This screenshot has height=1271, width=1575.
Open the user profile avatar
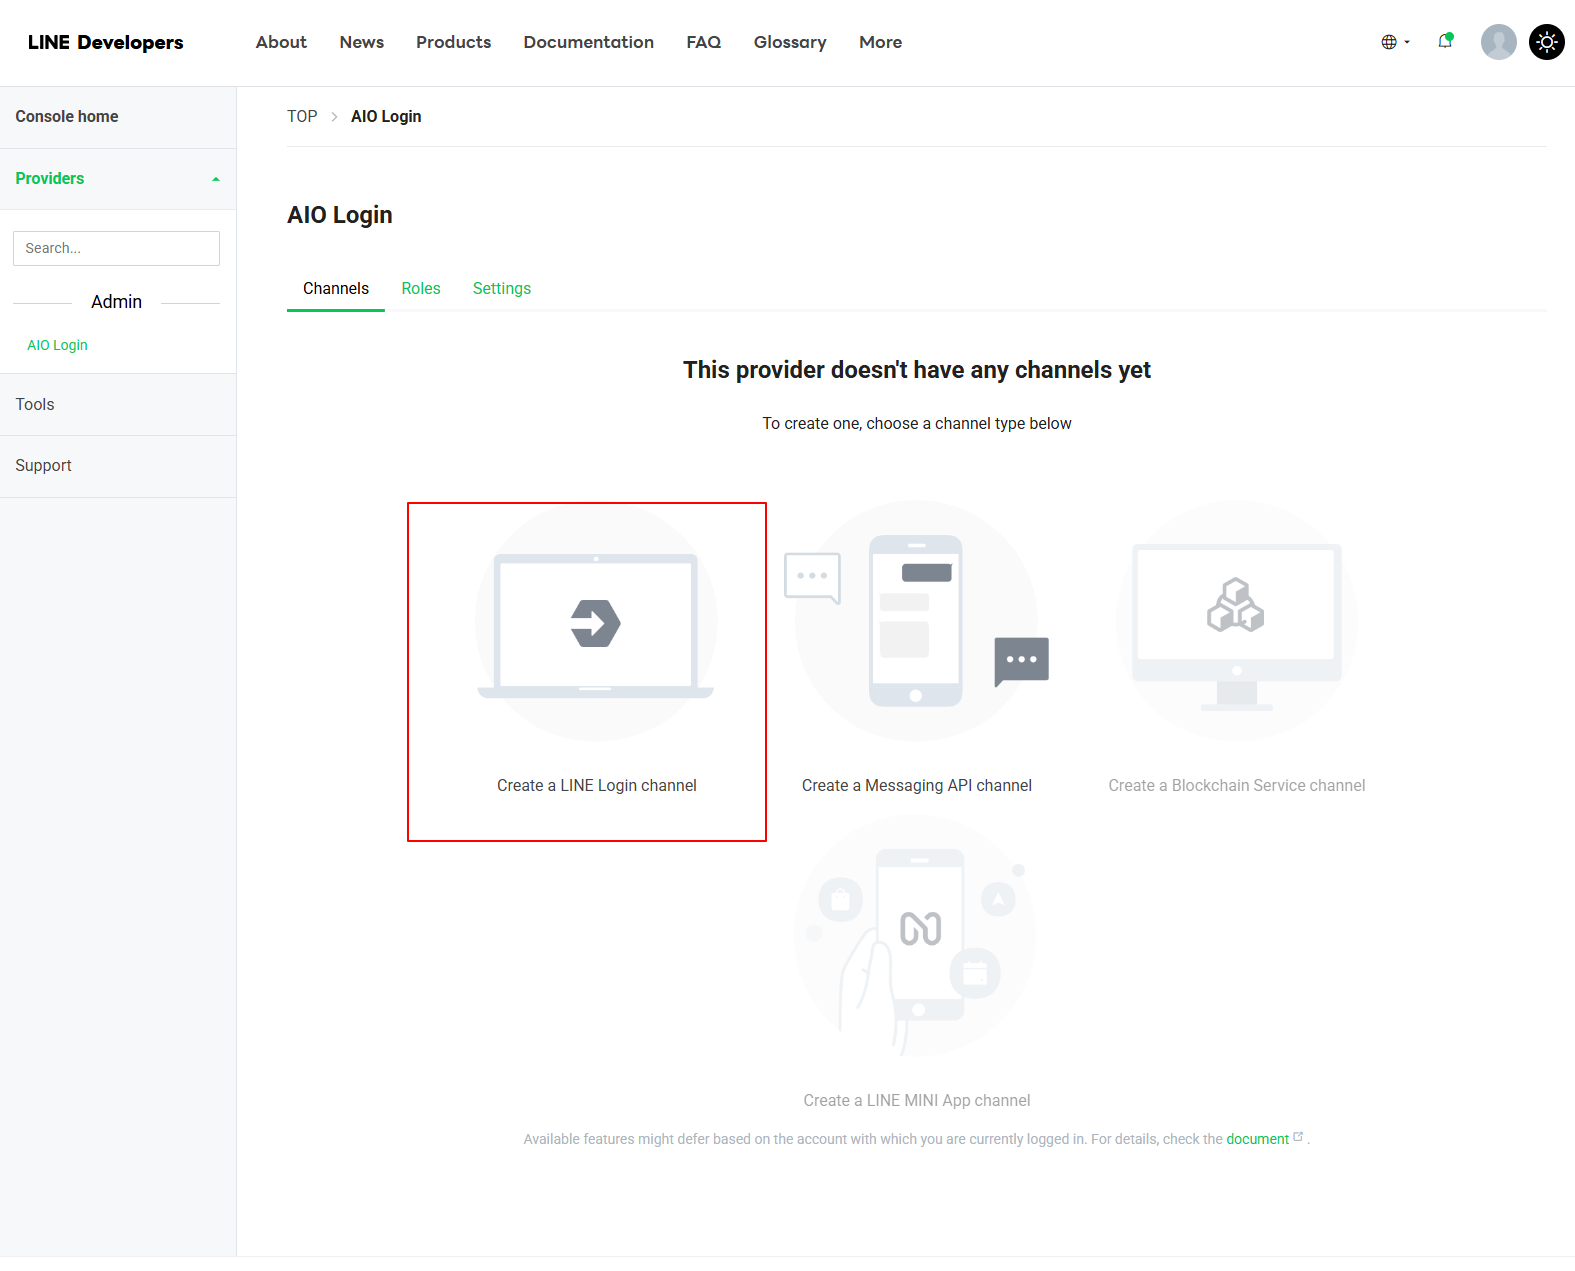coord(1498,42)
